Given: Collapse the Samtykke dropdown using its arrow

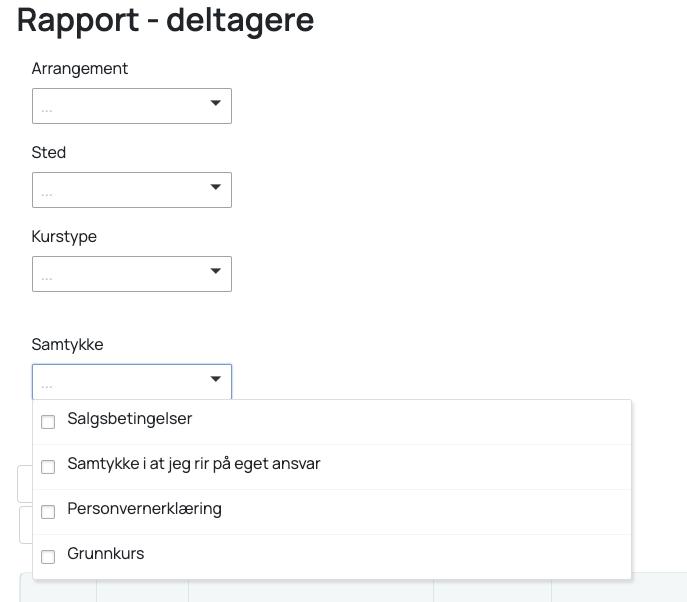Looking at the screenshot, I should [215, 380].
